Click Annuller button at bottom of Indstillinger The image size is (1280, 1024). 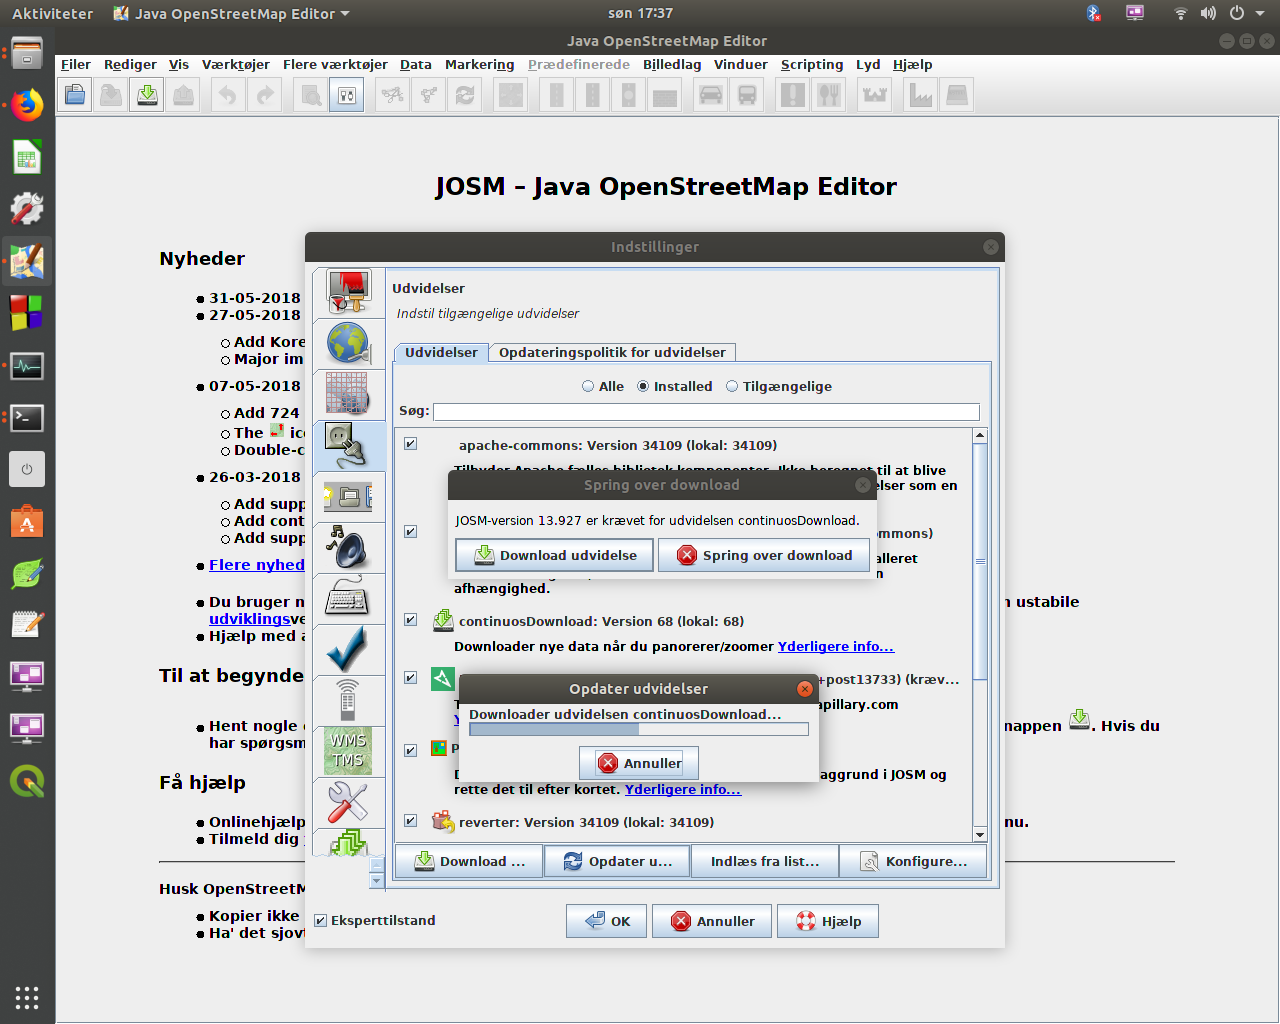[x=712, y=921]
